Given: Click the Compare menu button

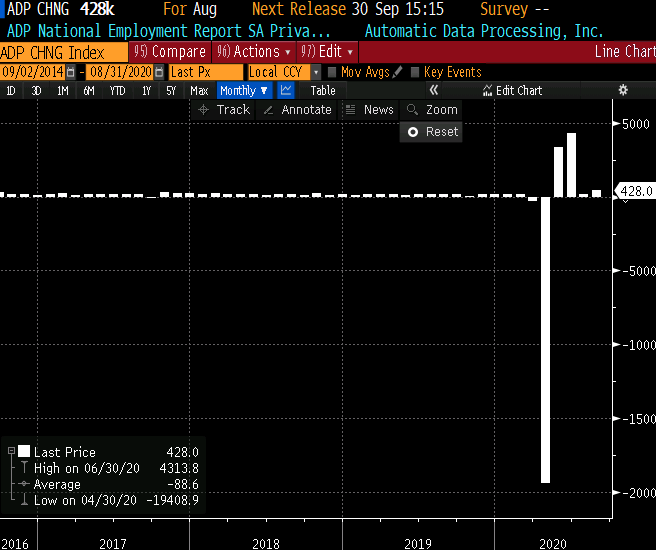Looking at the screenshot, I should pyautogui.click(x=170, y=52).
